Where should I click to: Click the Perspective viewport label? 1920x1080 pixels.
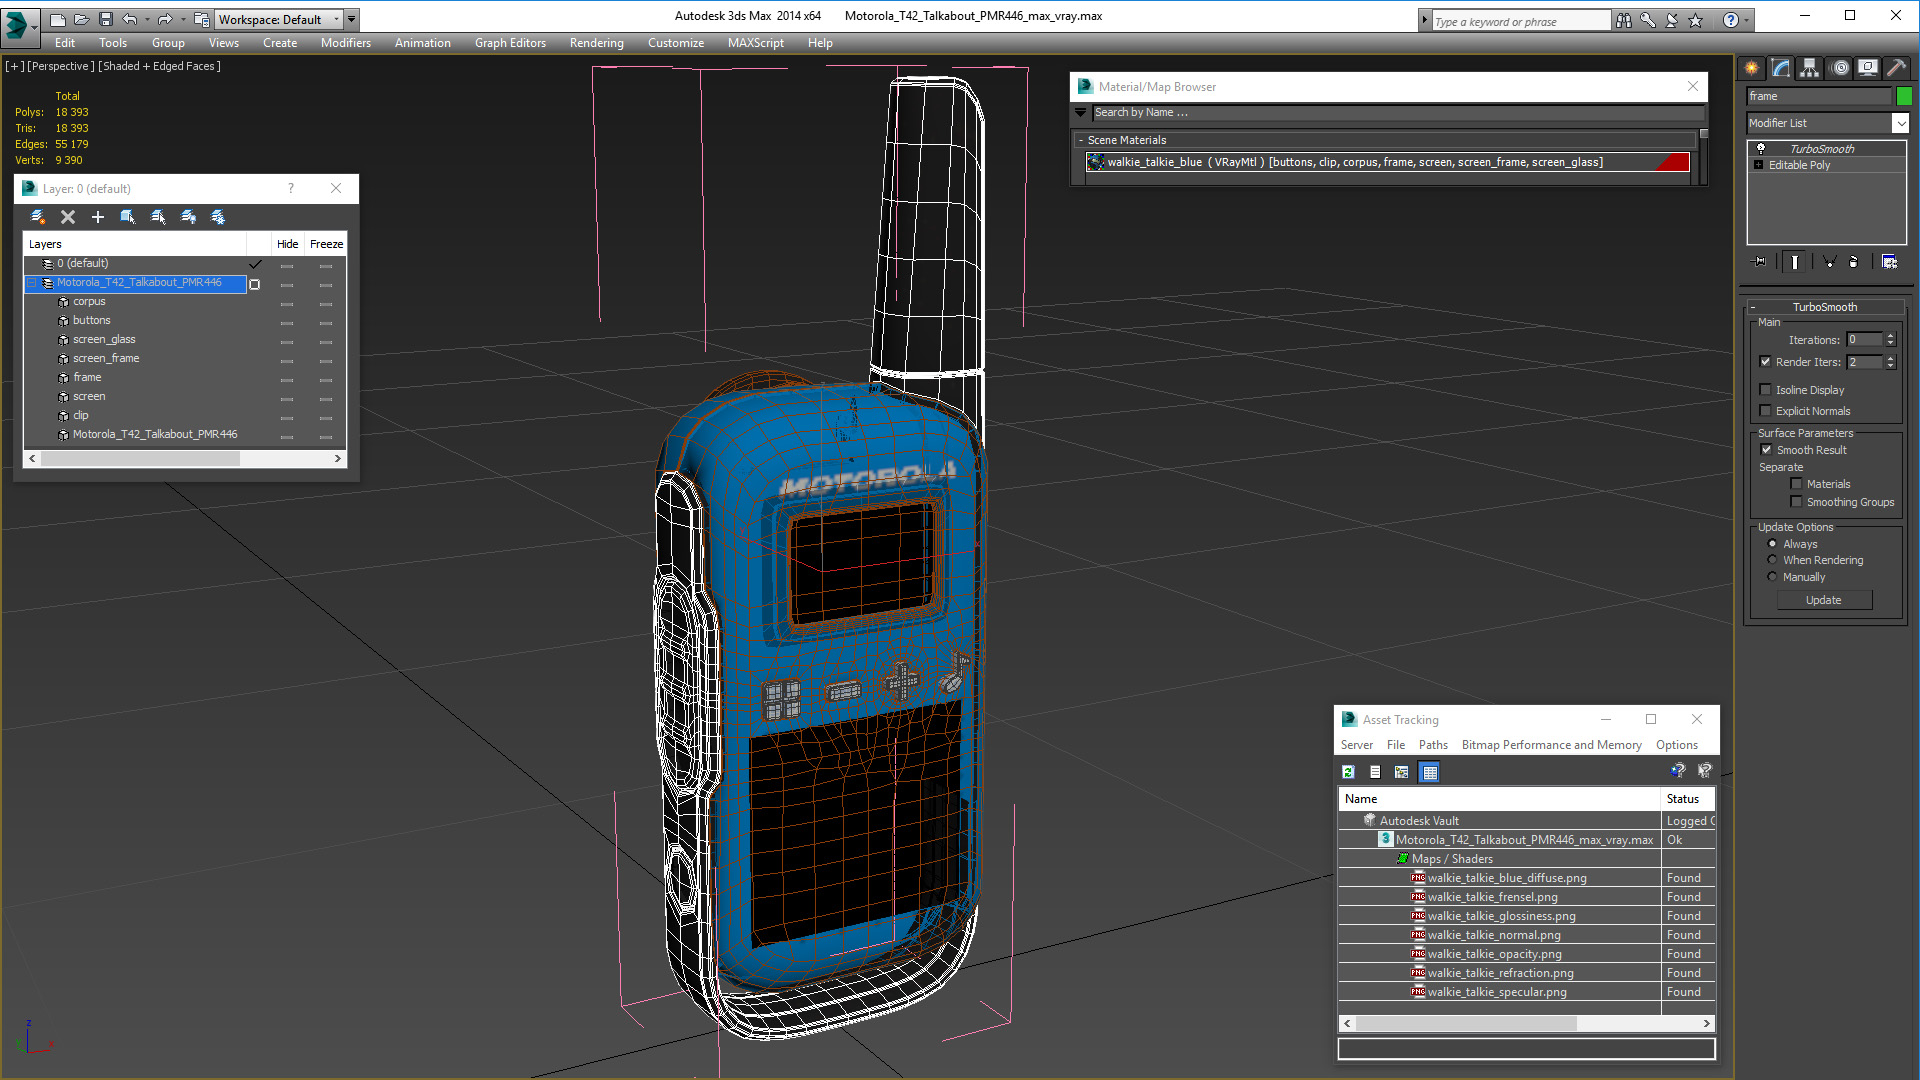tap(60, 66)
